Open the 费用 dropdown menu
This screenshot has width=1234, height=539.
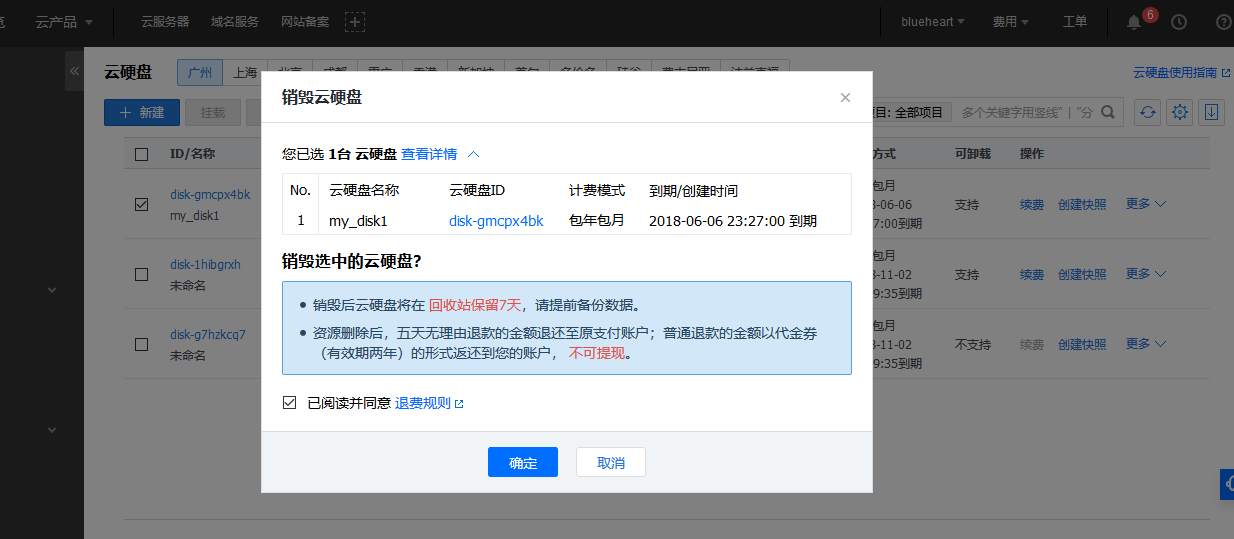[1010, 22]
